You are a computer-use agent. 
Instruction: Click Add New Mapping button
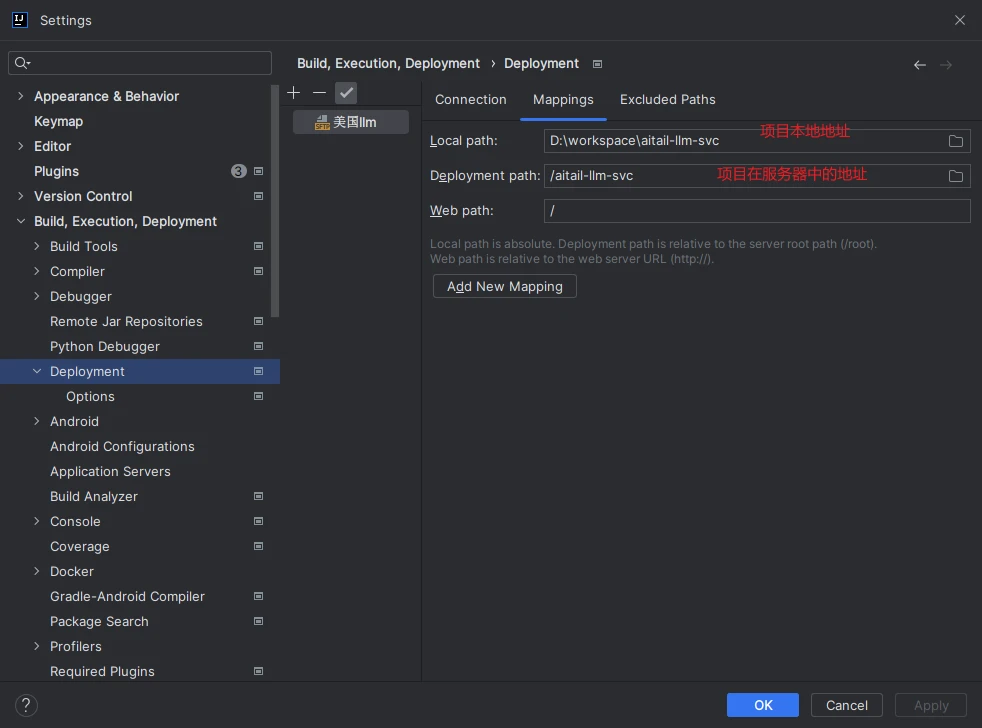pos(504,286)
